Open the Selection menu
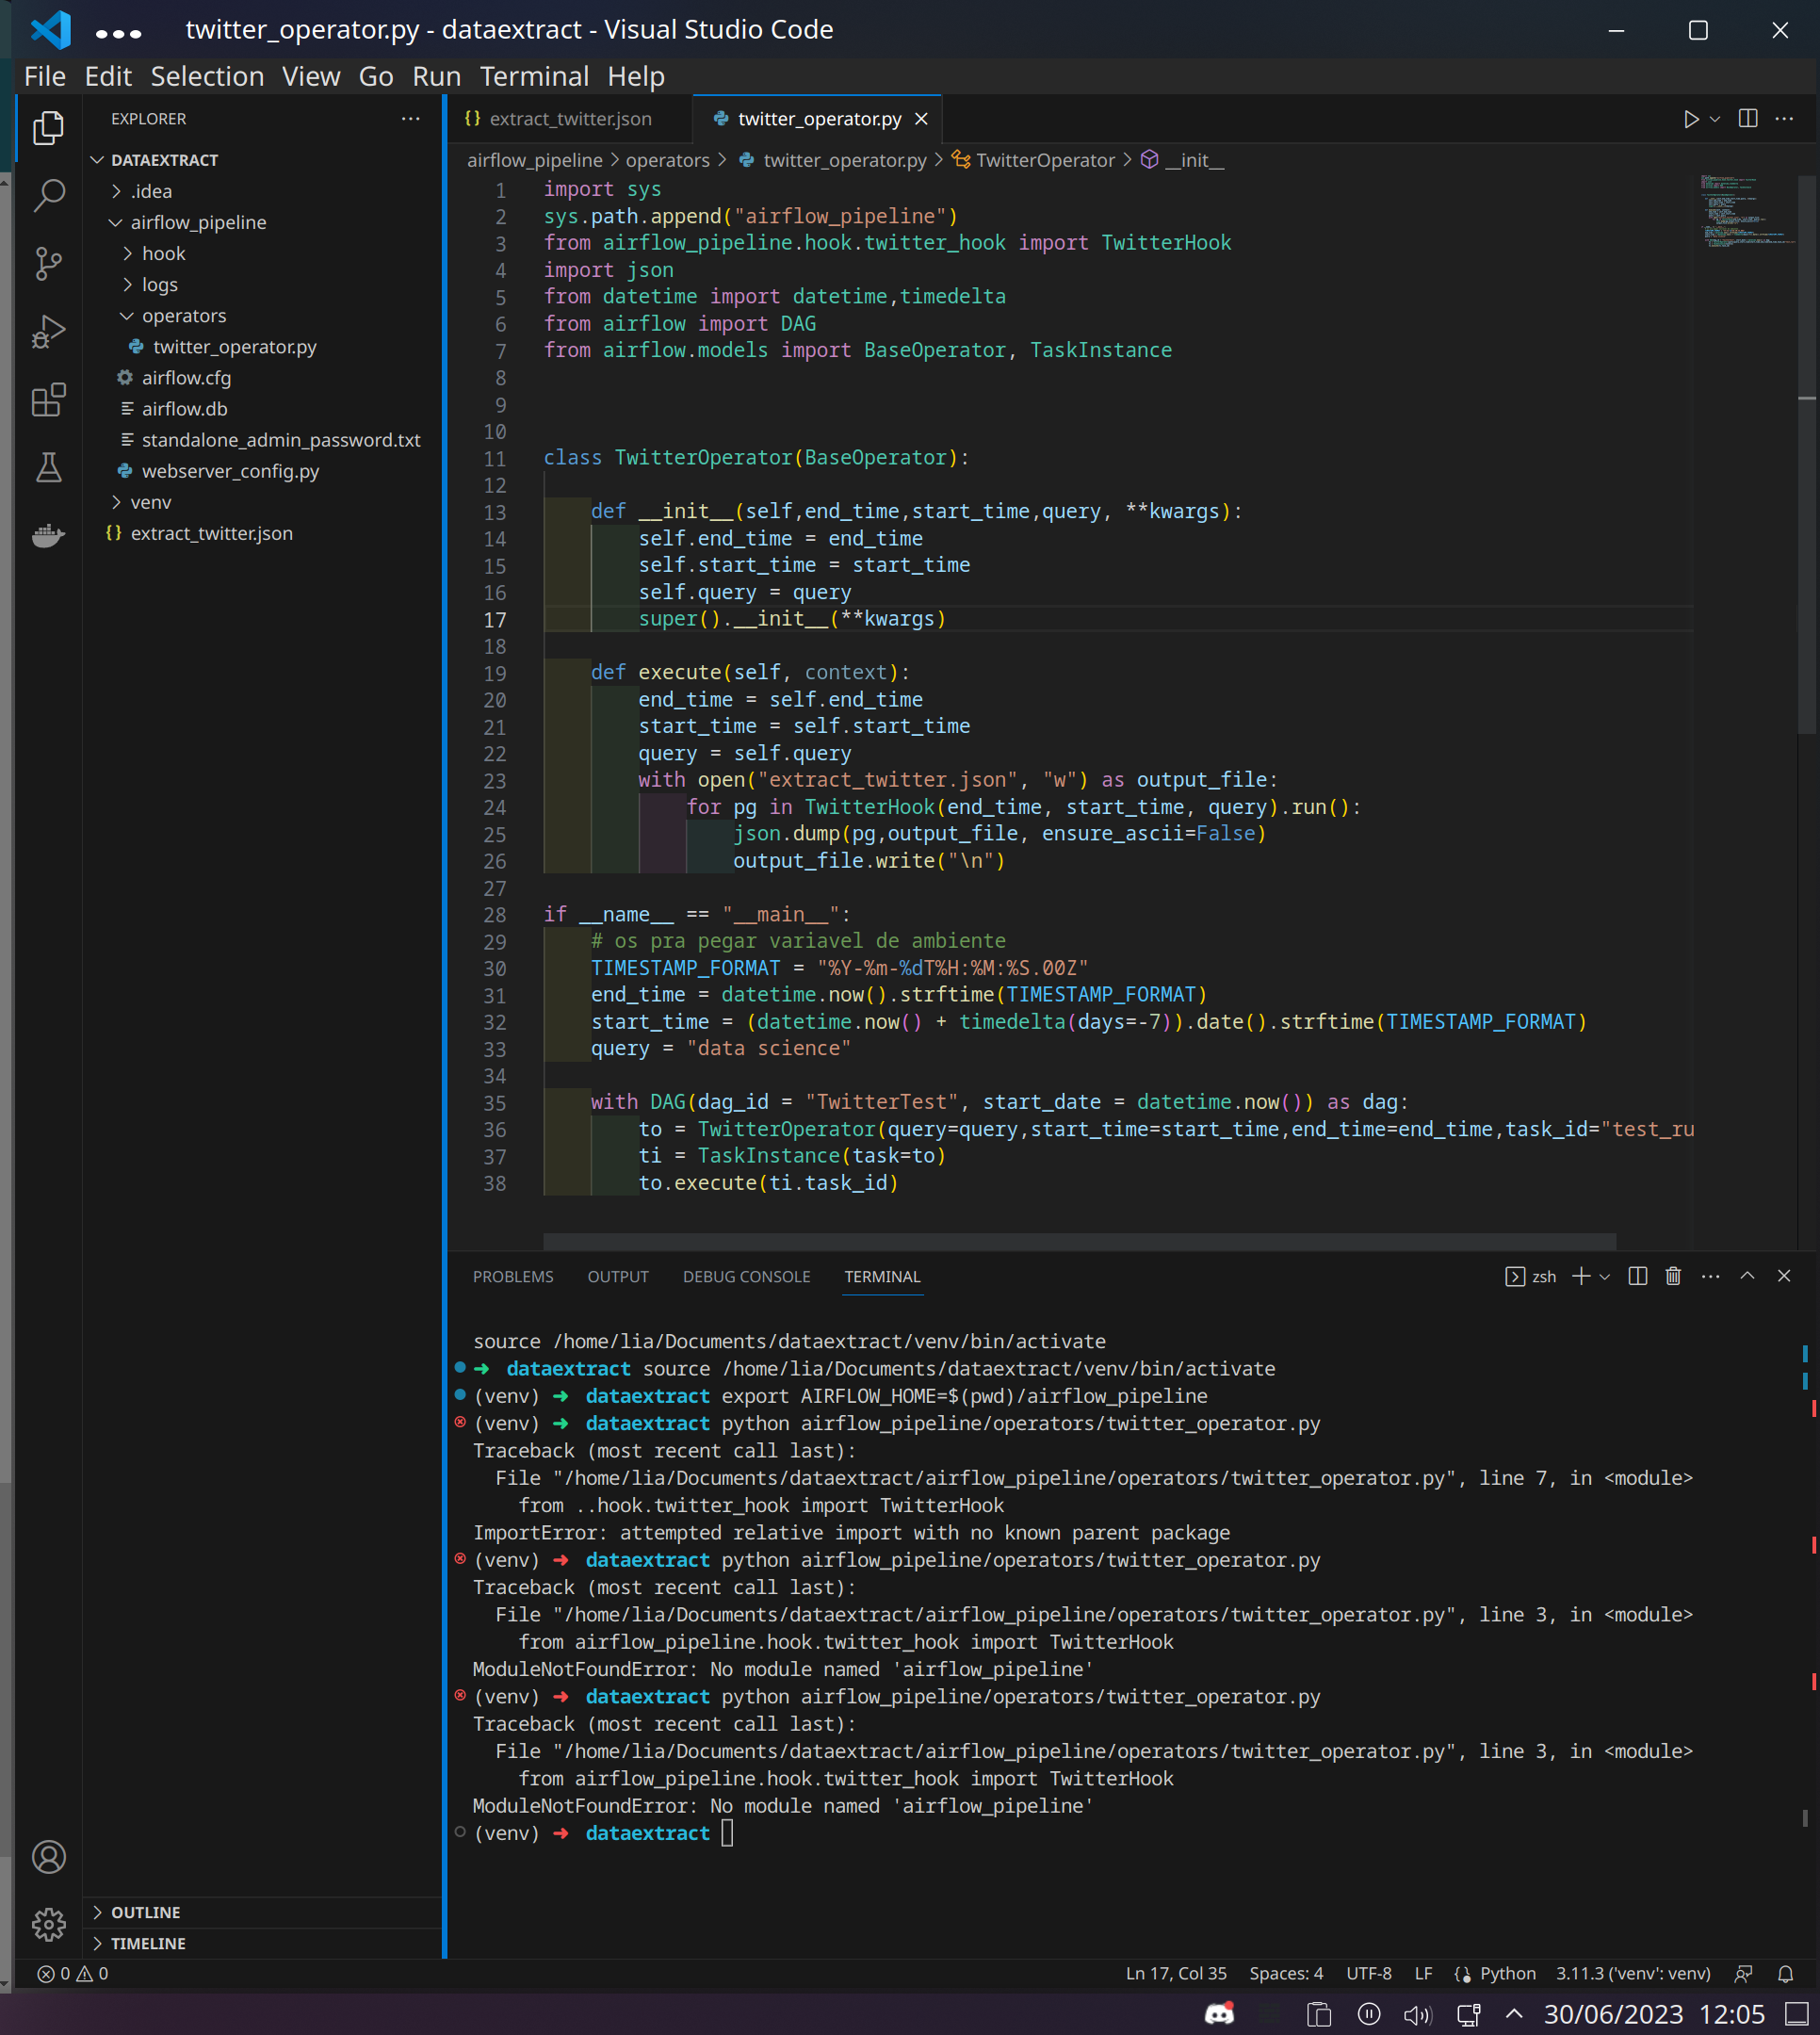This screenshot has width=1820, height=2035. pyautogui.click(x=207, y=76)
